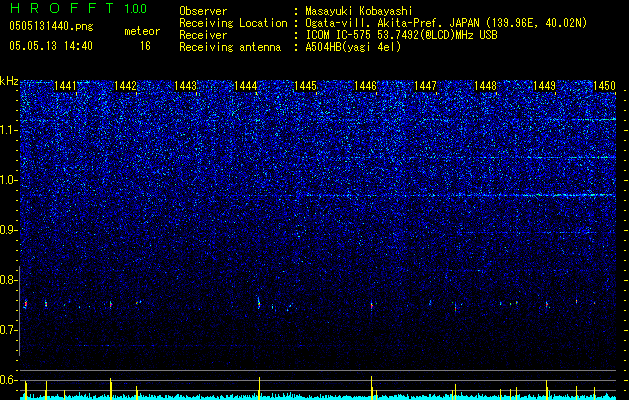
Task: Click the 1449 time marker
Action: (545, 86)
